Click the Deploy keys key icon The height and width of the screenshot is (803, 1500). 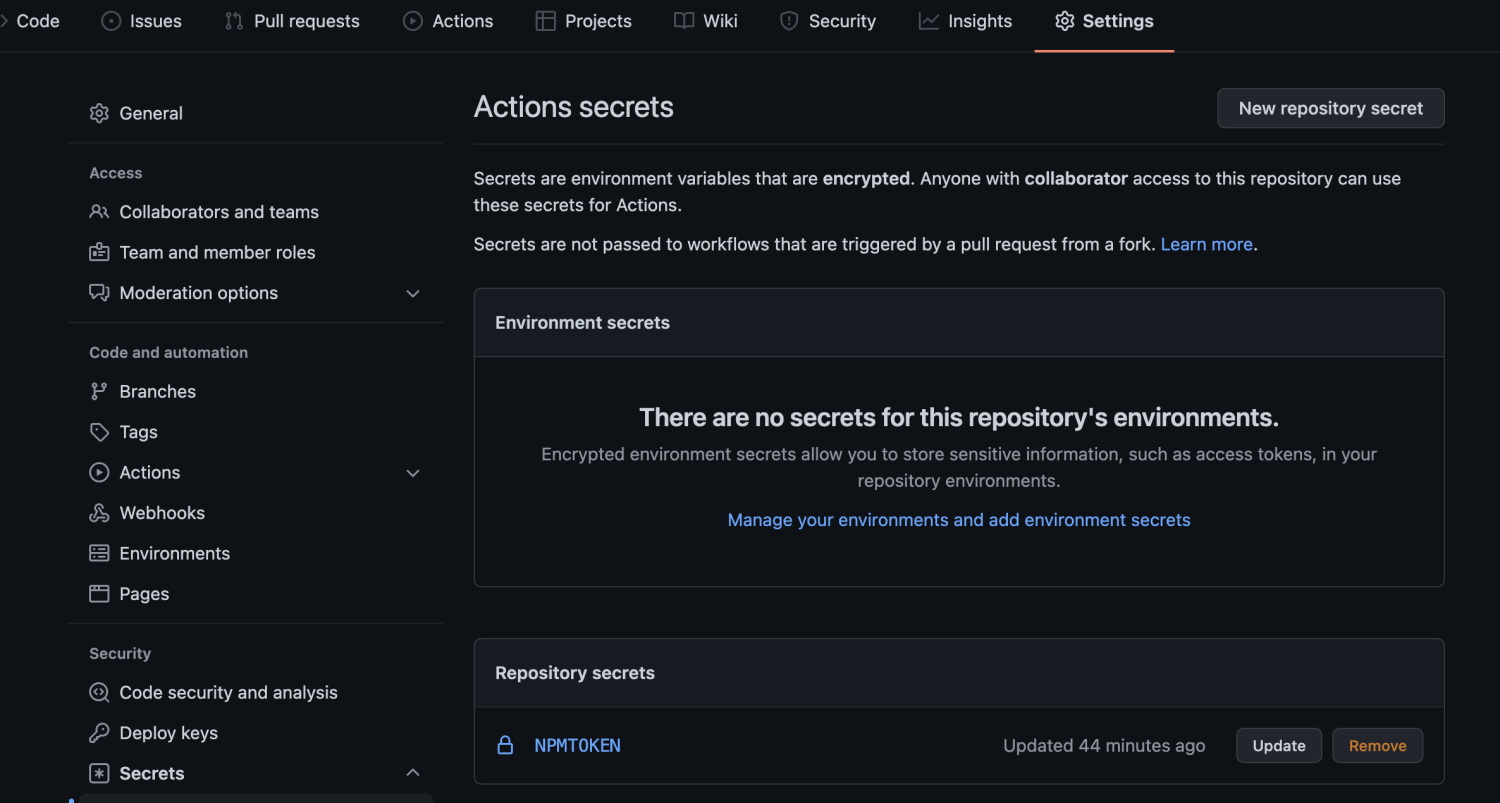point(99,733)
